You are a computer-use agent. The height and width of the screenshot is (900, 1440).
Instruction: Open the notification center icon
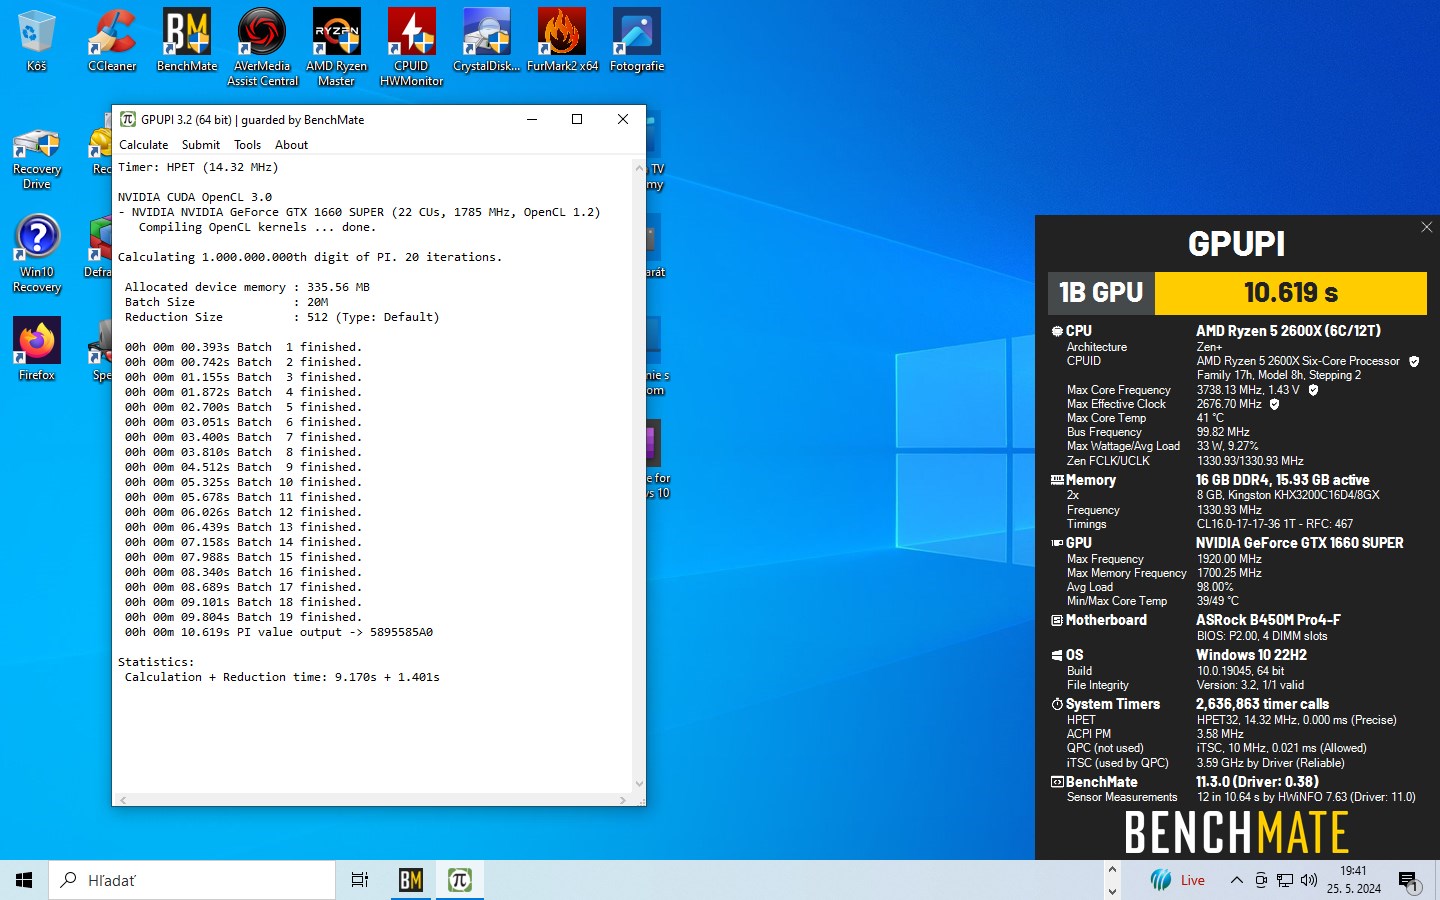coord(1408,880)
